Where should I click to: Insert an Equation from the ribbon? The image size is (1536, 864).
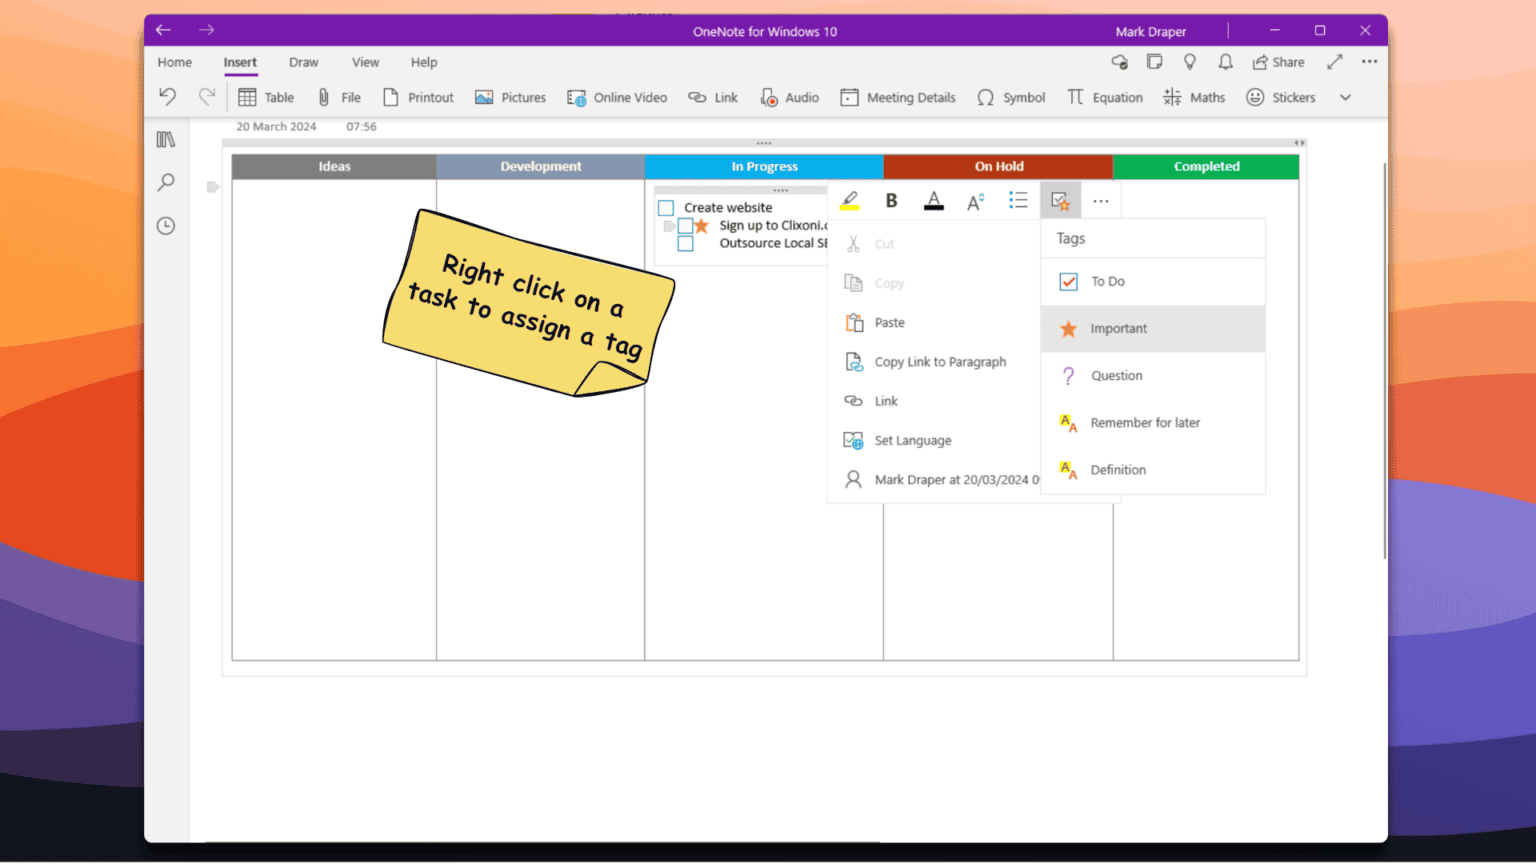pos(1105,97)
